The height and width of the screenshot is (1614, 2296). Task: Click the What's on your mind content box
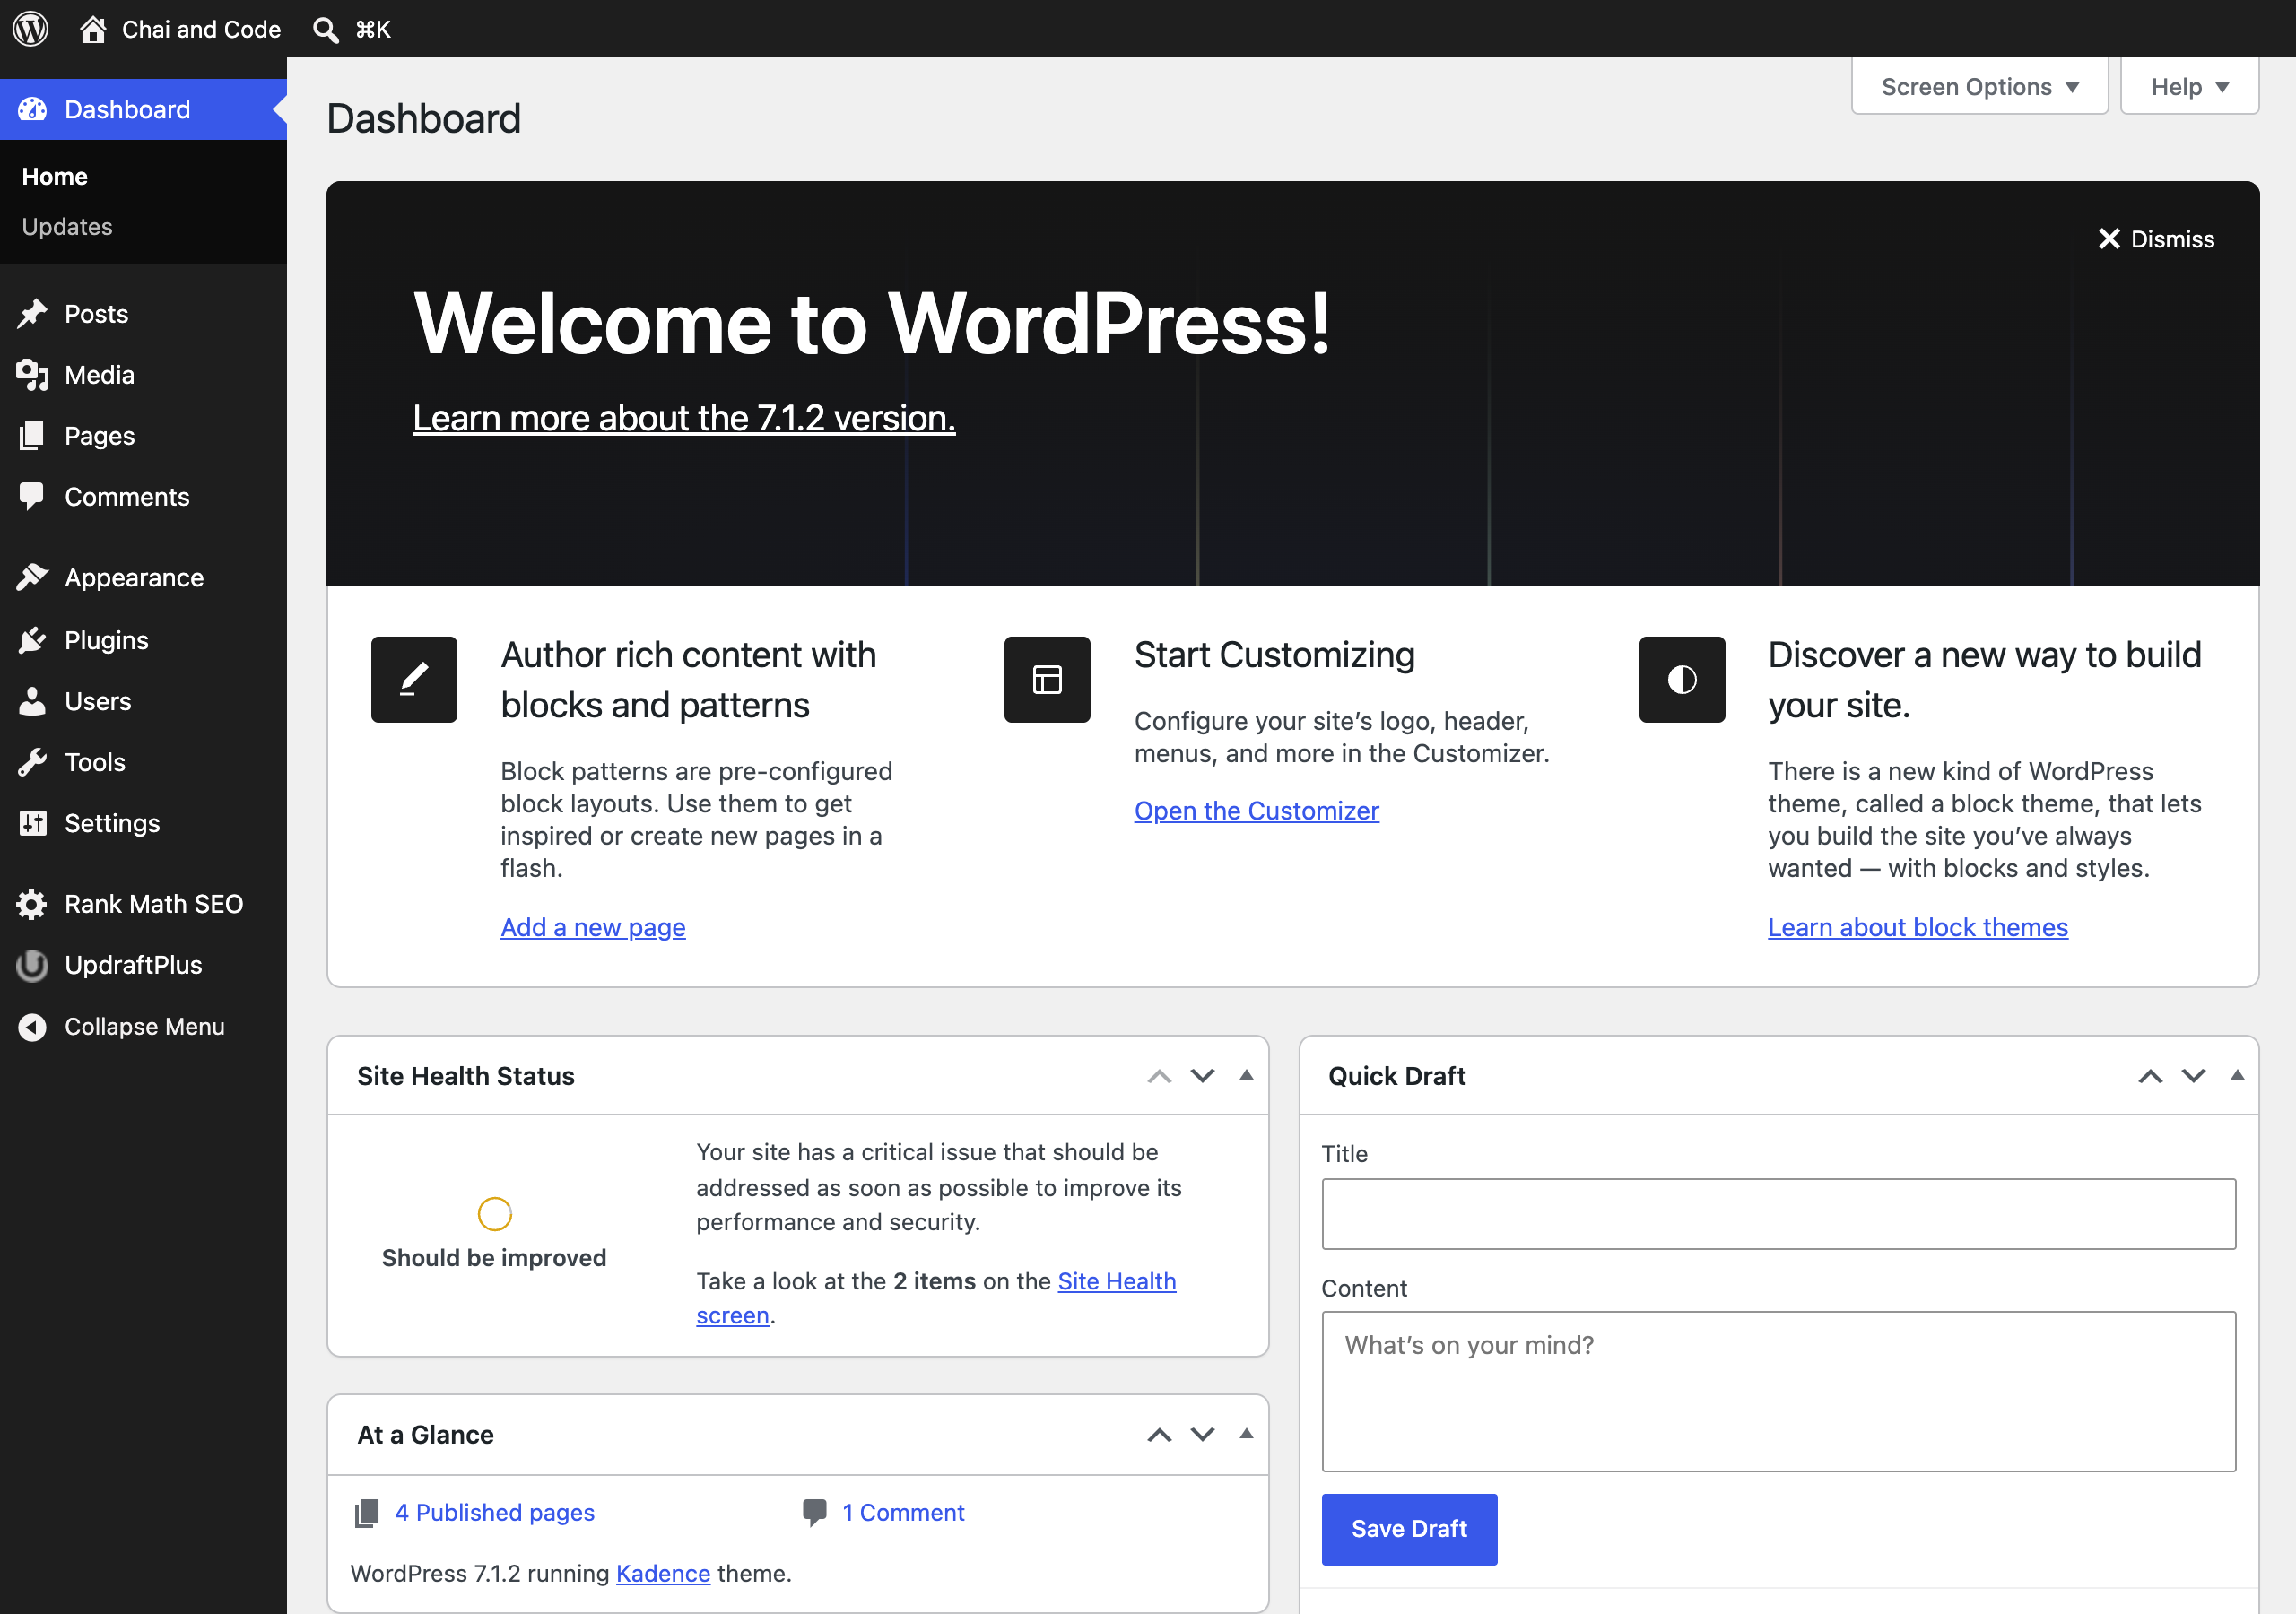click(1778, 1391)
